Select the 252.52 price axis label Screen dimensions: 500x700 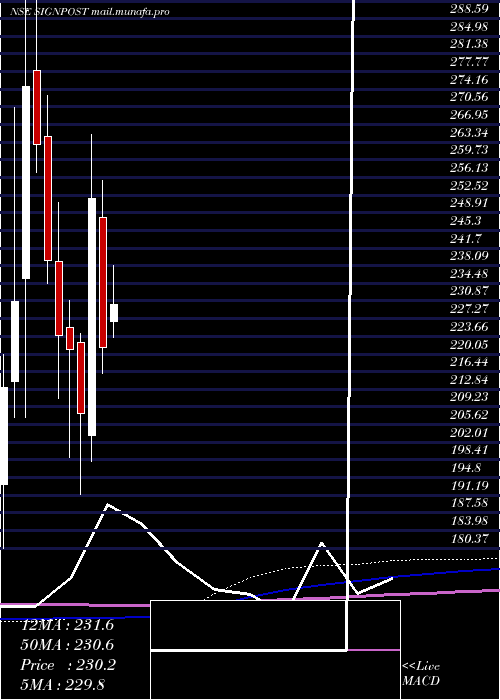tap(469, 185)
